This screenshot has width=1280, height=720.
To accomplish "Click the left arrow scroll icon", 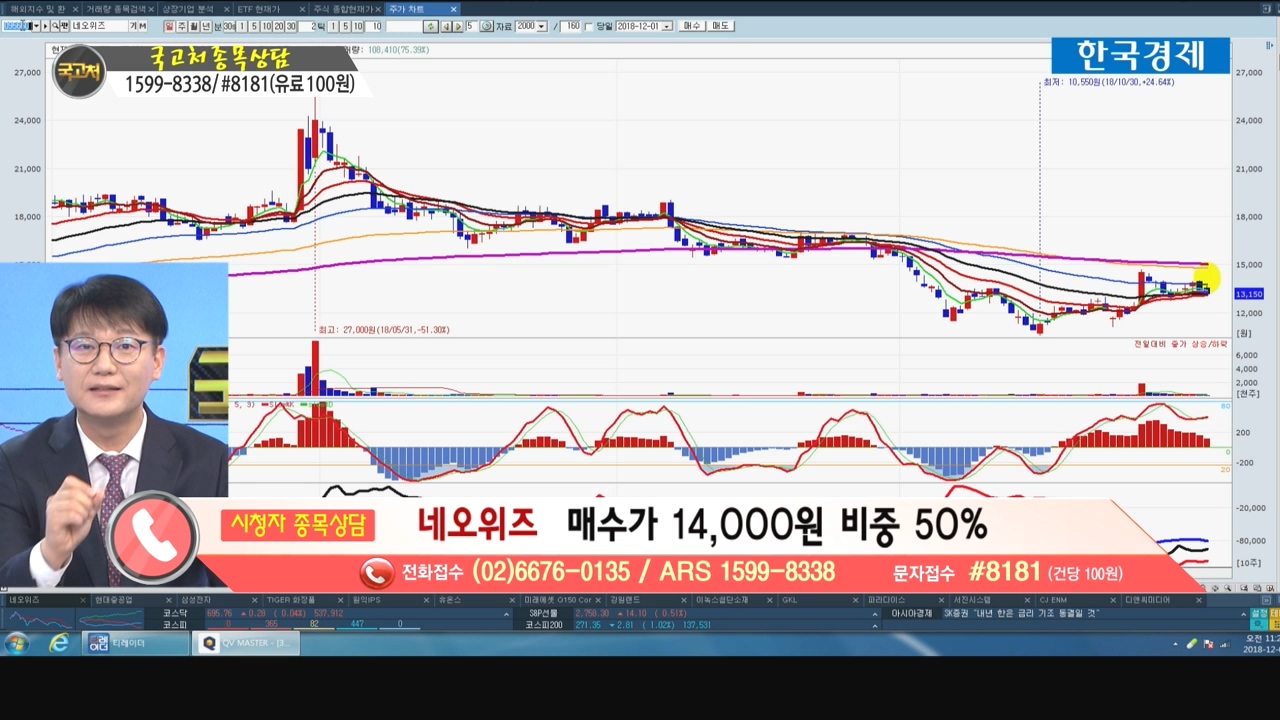I will point(446,26).
